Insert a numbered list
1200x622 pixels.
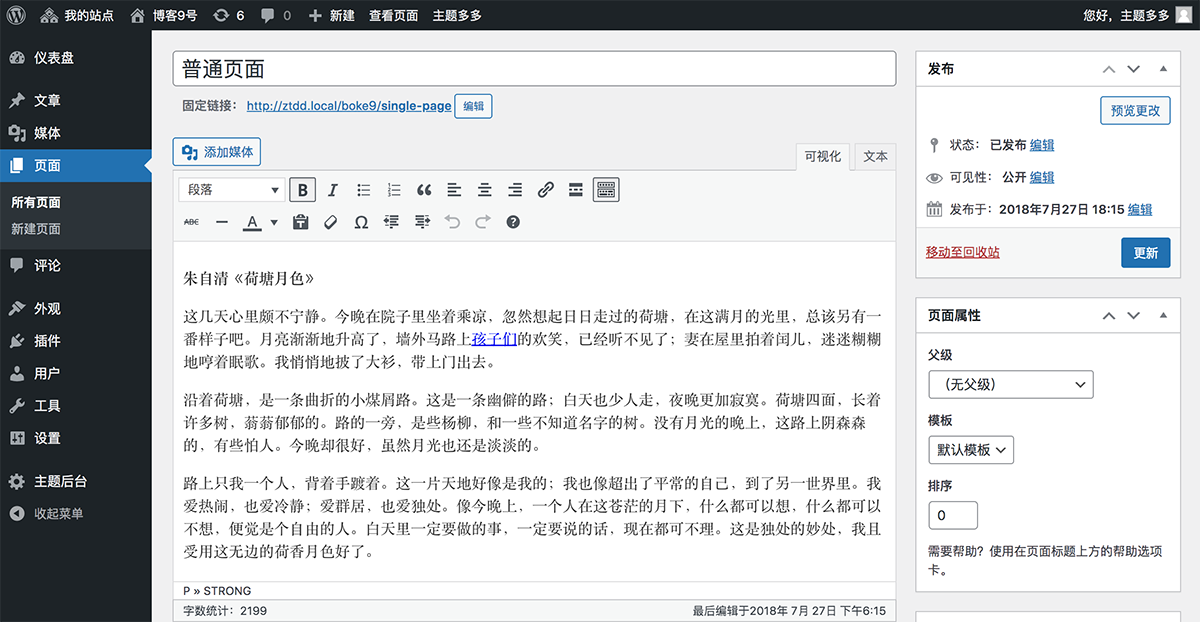click(394, 190)
